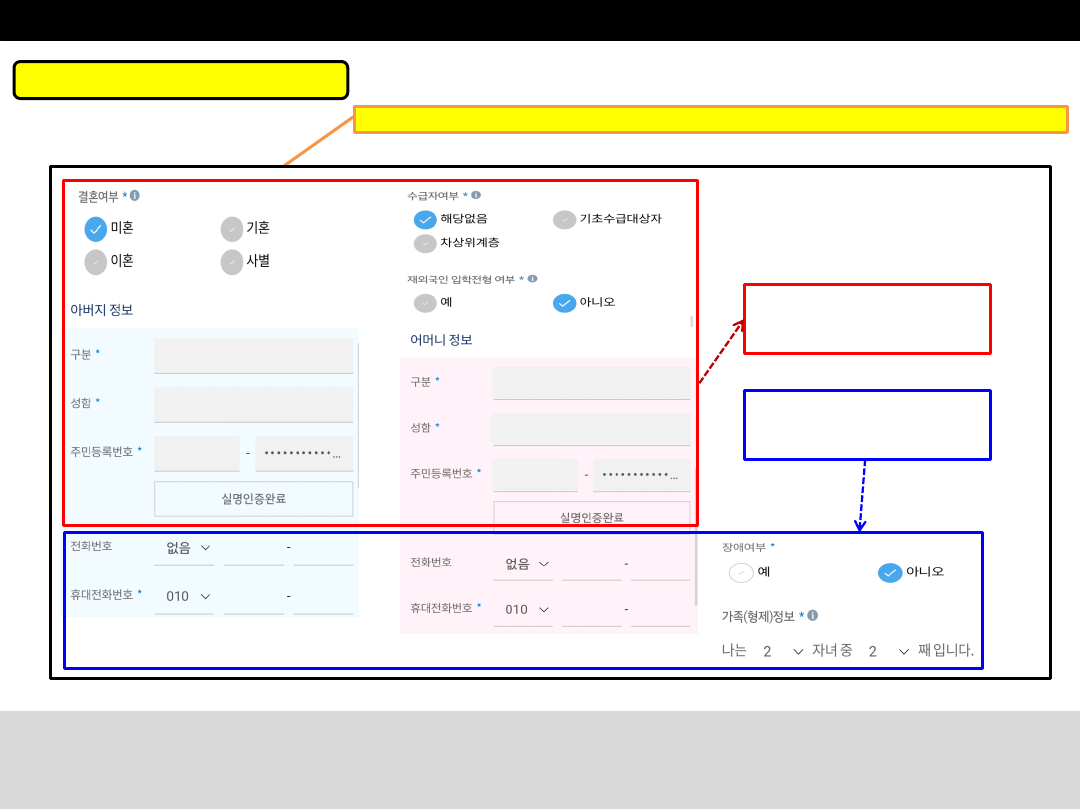Image resolution: width=1080 pixels, height=810 pixels.
Task: Open father's 전화번호 area code dropdown
Action: coord(188,548)
